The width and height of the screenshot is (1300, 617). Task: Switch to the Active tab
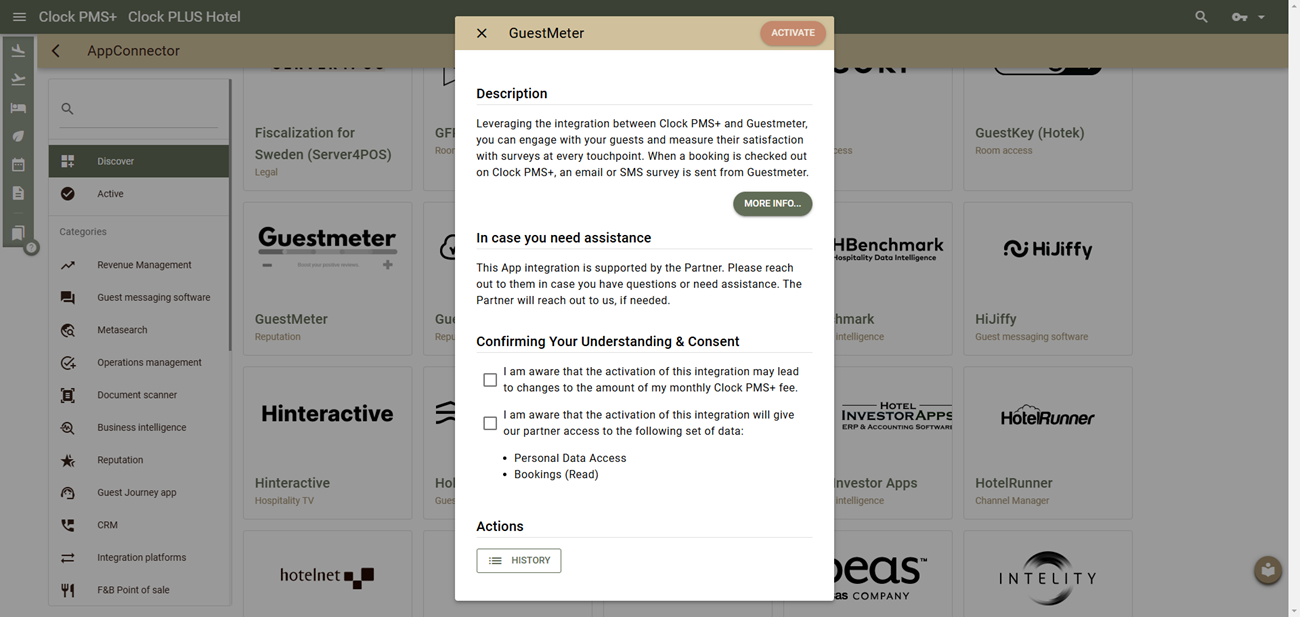click(139, 194)
